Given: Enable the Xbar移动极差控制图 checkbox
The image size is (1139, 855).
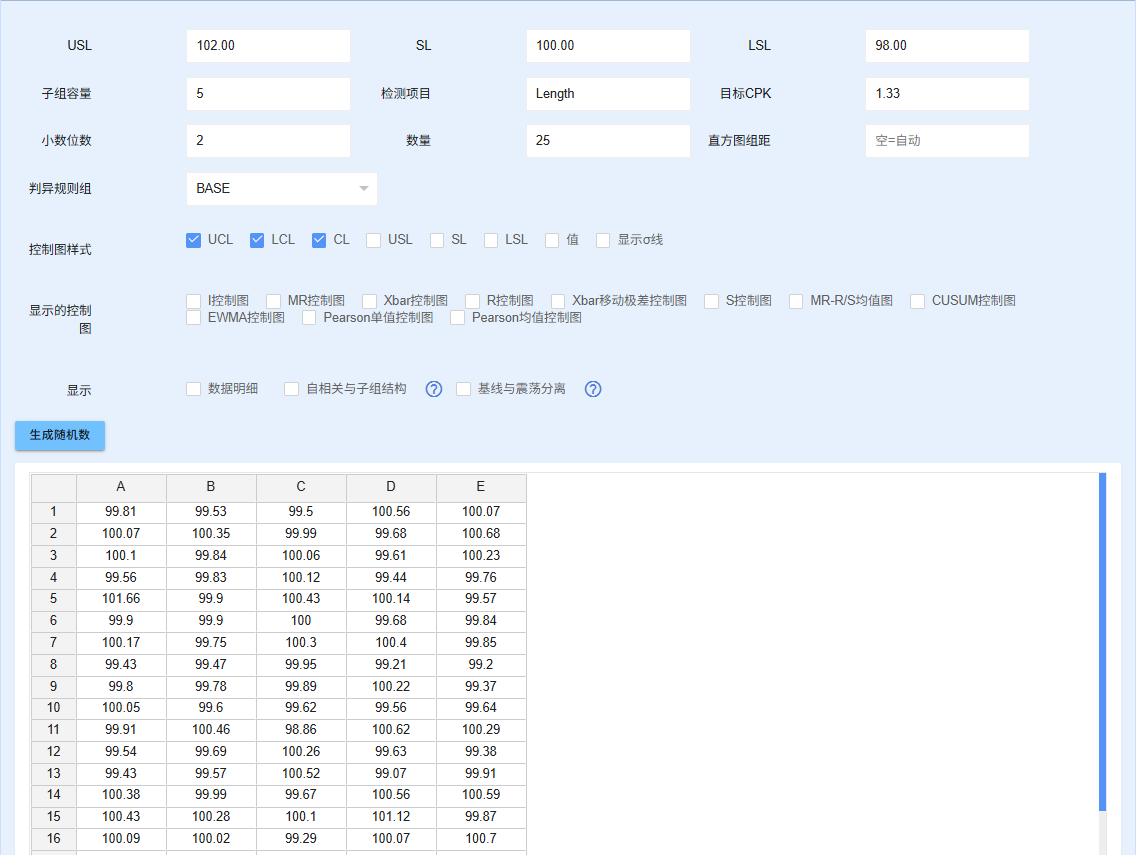Looking at the screenshot, I should click(x=558, y=301).
